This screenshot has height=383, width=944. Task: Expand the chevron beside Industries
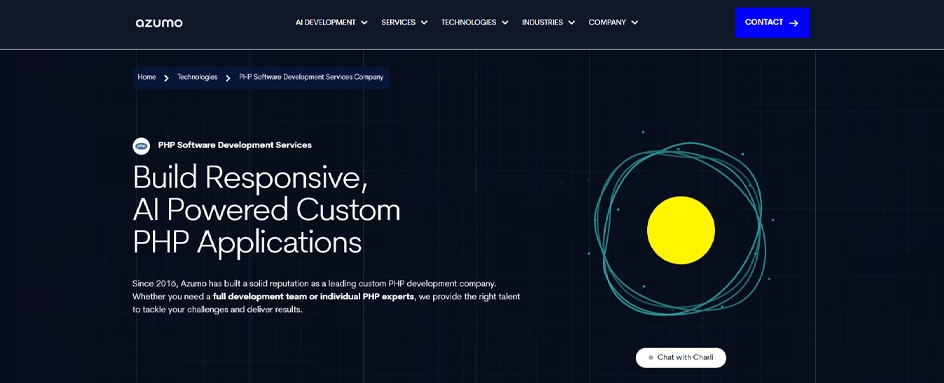(571, 23)
